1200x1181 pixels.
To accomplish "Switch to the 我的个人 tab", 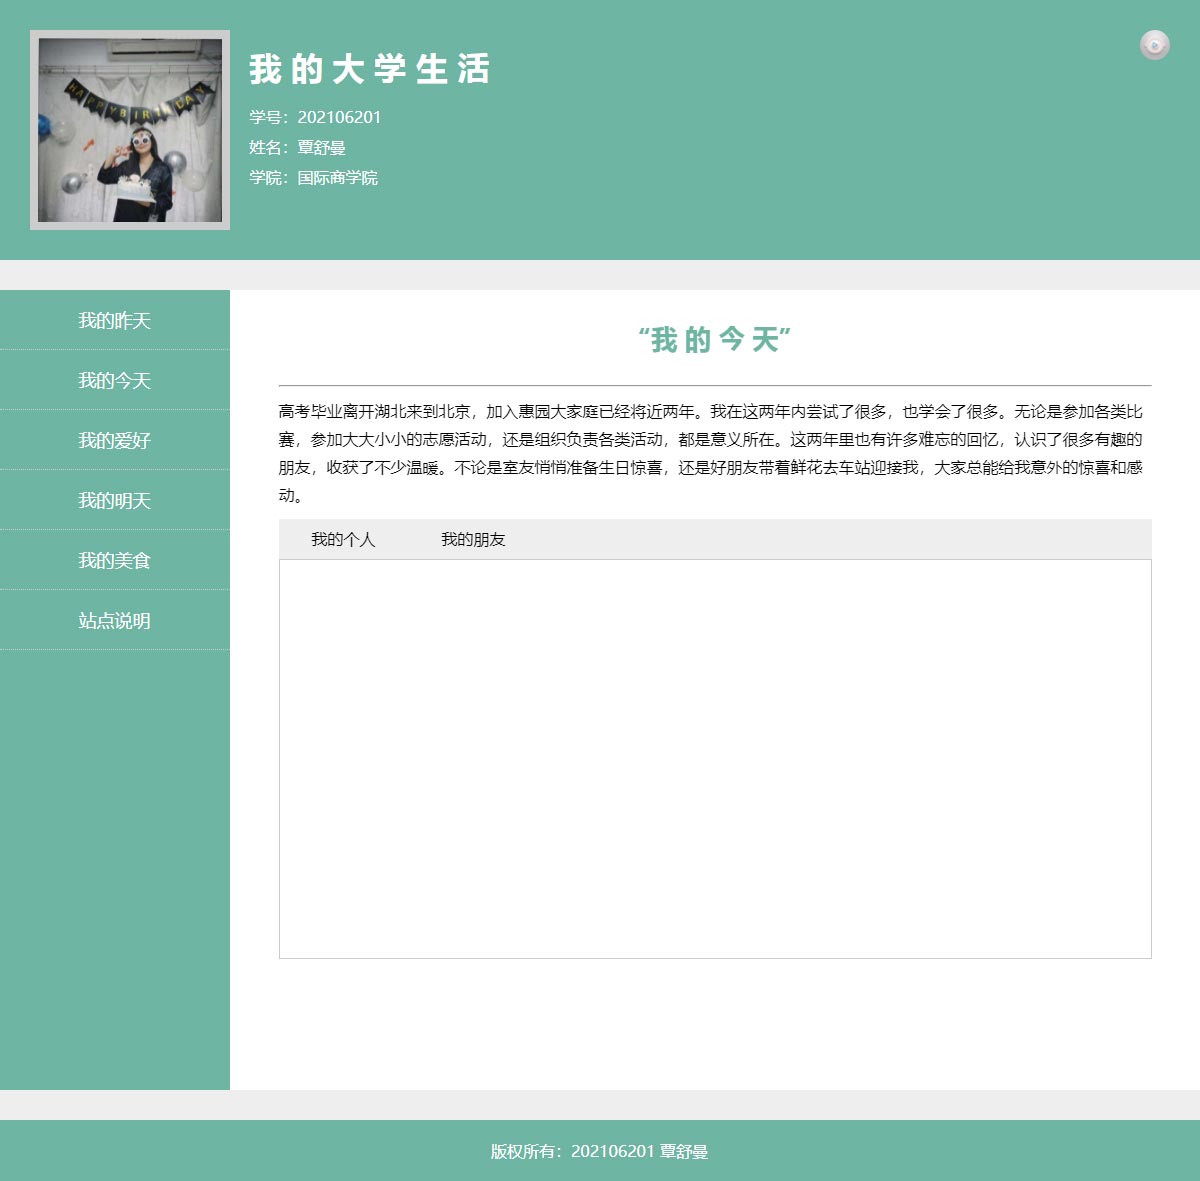I will pyautogui.click(x=343, y=540).
